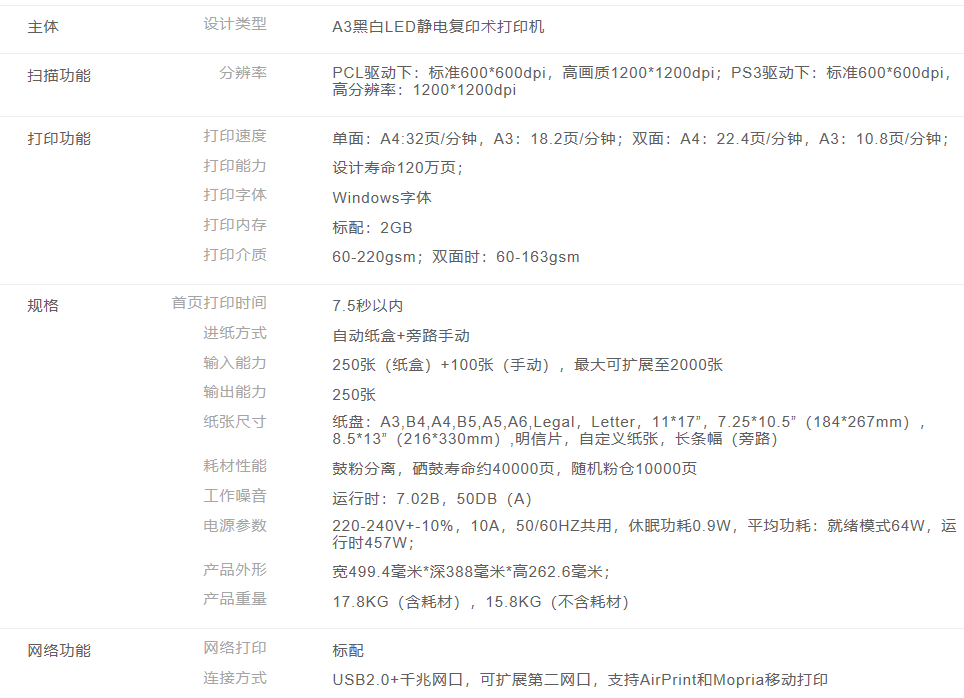Click the 规格 section heading
This screenshot has height=698, width=964.
pyautogui.click(x=43, y=305)
